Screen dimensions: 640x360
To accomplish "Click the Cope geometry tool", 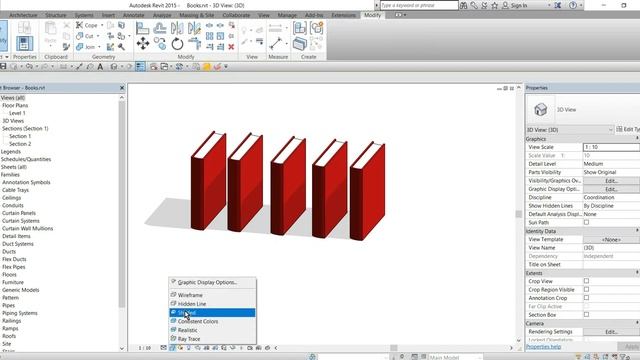I will tap(87, 25).
